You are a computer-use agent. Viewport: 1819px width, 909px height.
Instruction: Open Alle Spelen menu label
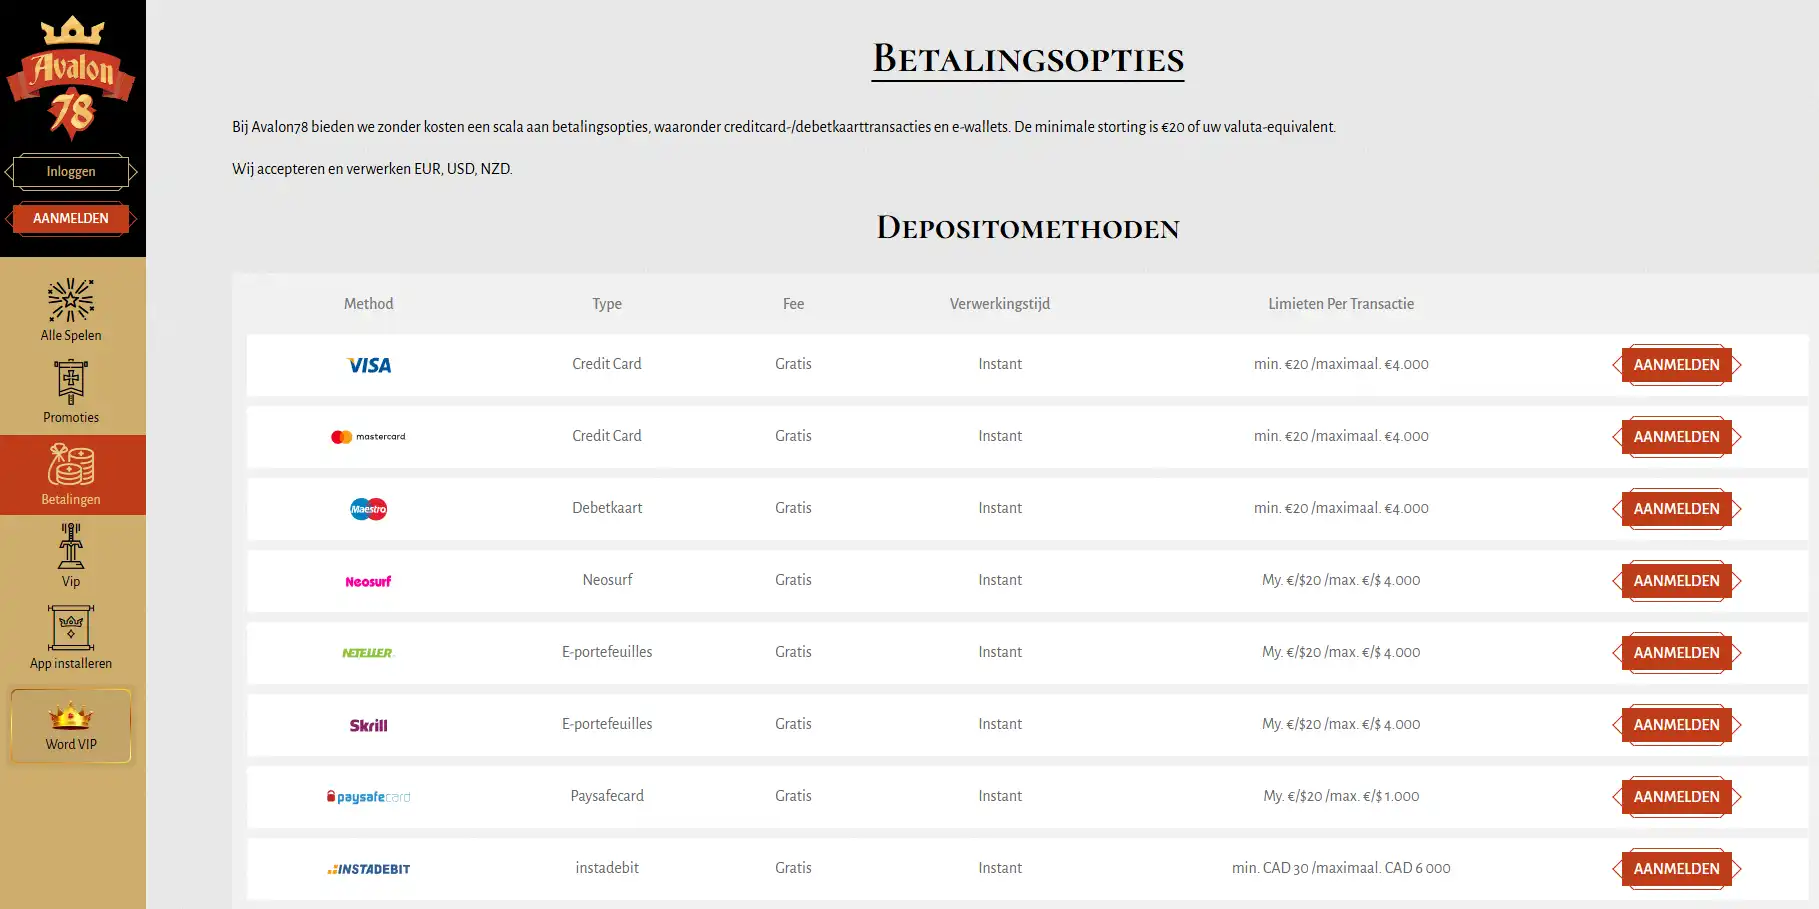pyautogui.click(x=71, y=336)
